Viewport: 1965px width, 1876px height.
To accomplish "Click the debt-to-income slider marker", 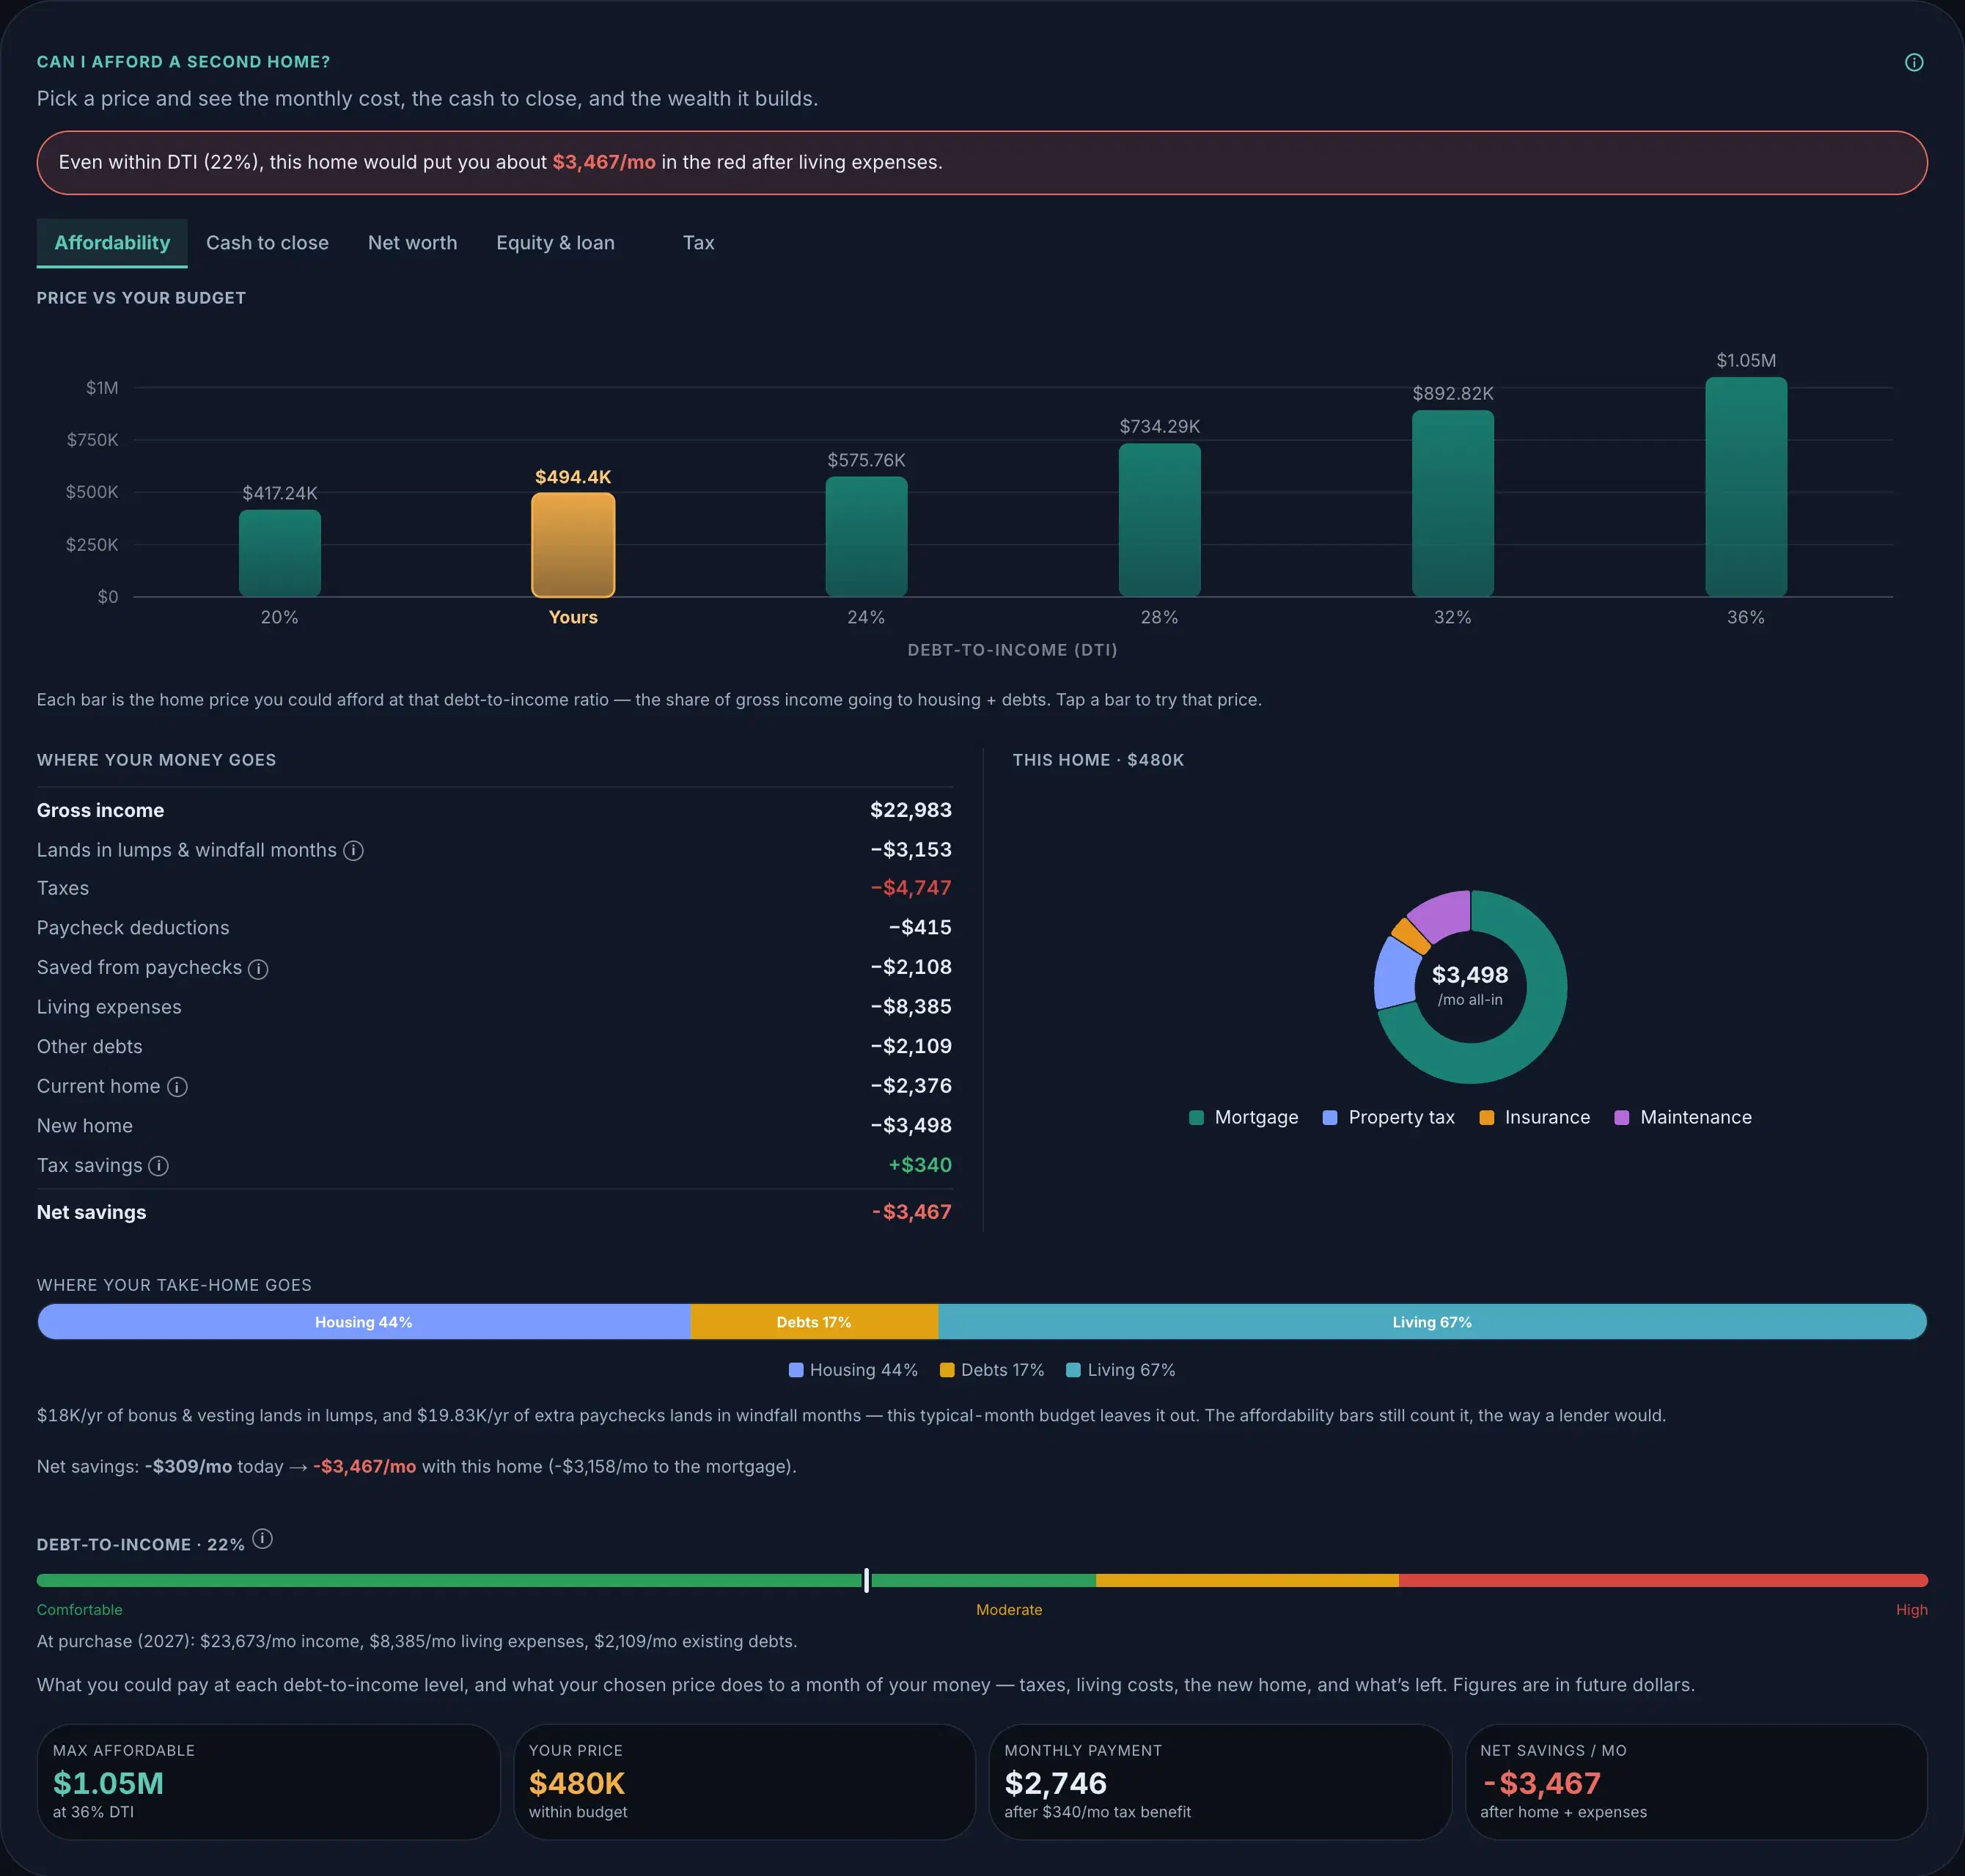I will coord(866,1580).
